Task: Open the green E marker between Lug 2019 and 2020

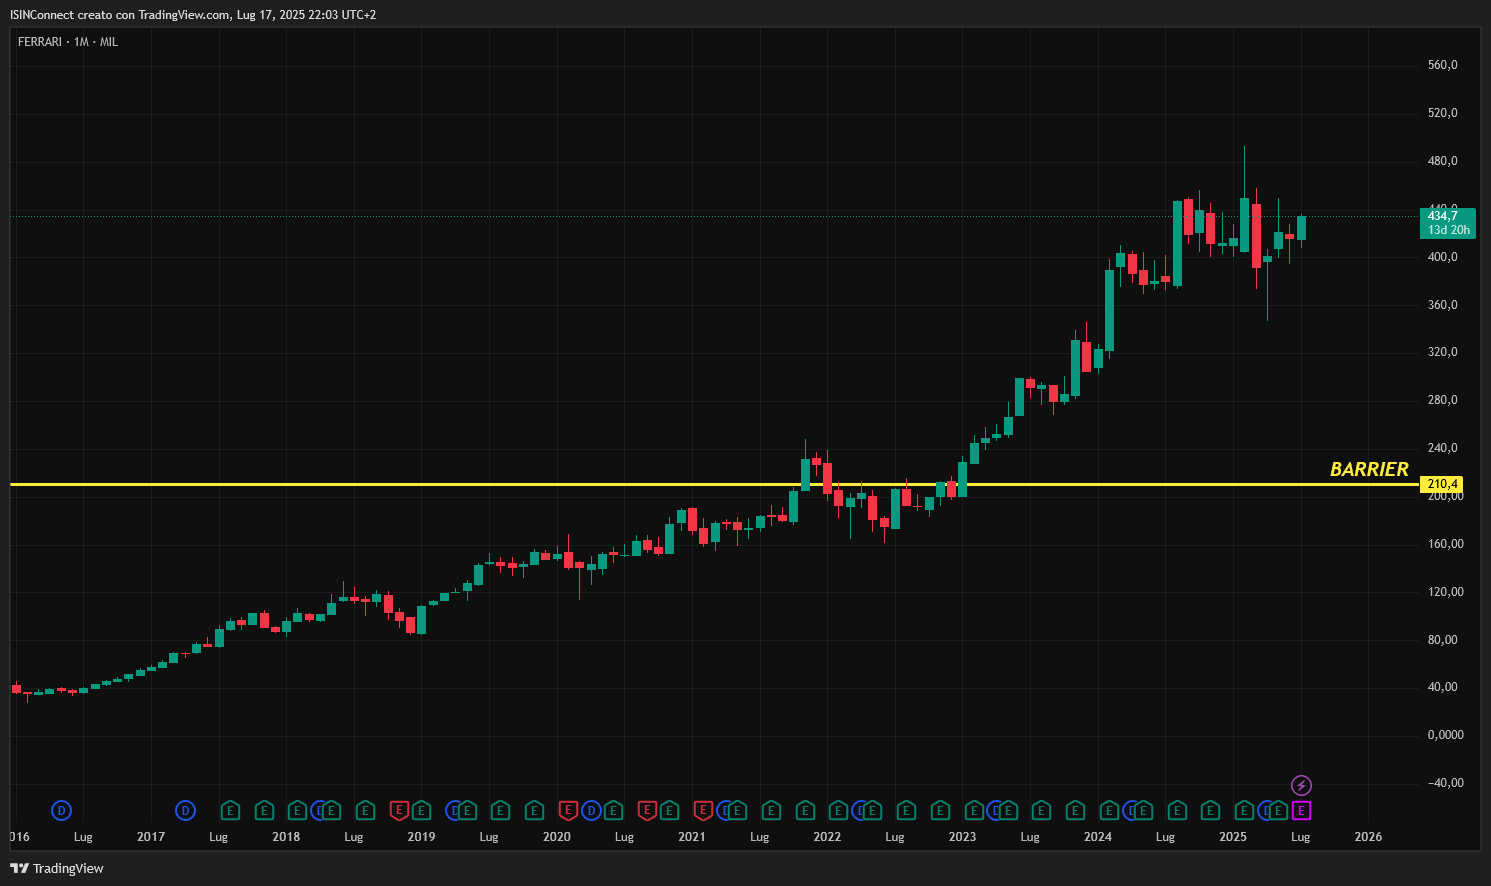Action: click(534, 810)
